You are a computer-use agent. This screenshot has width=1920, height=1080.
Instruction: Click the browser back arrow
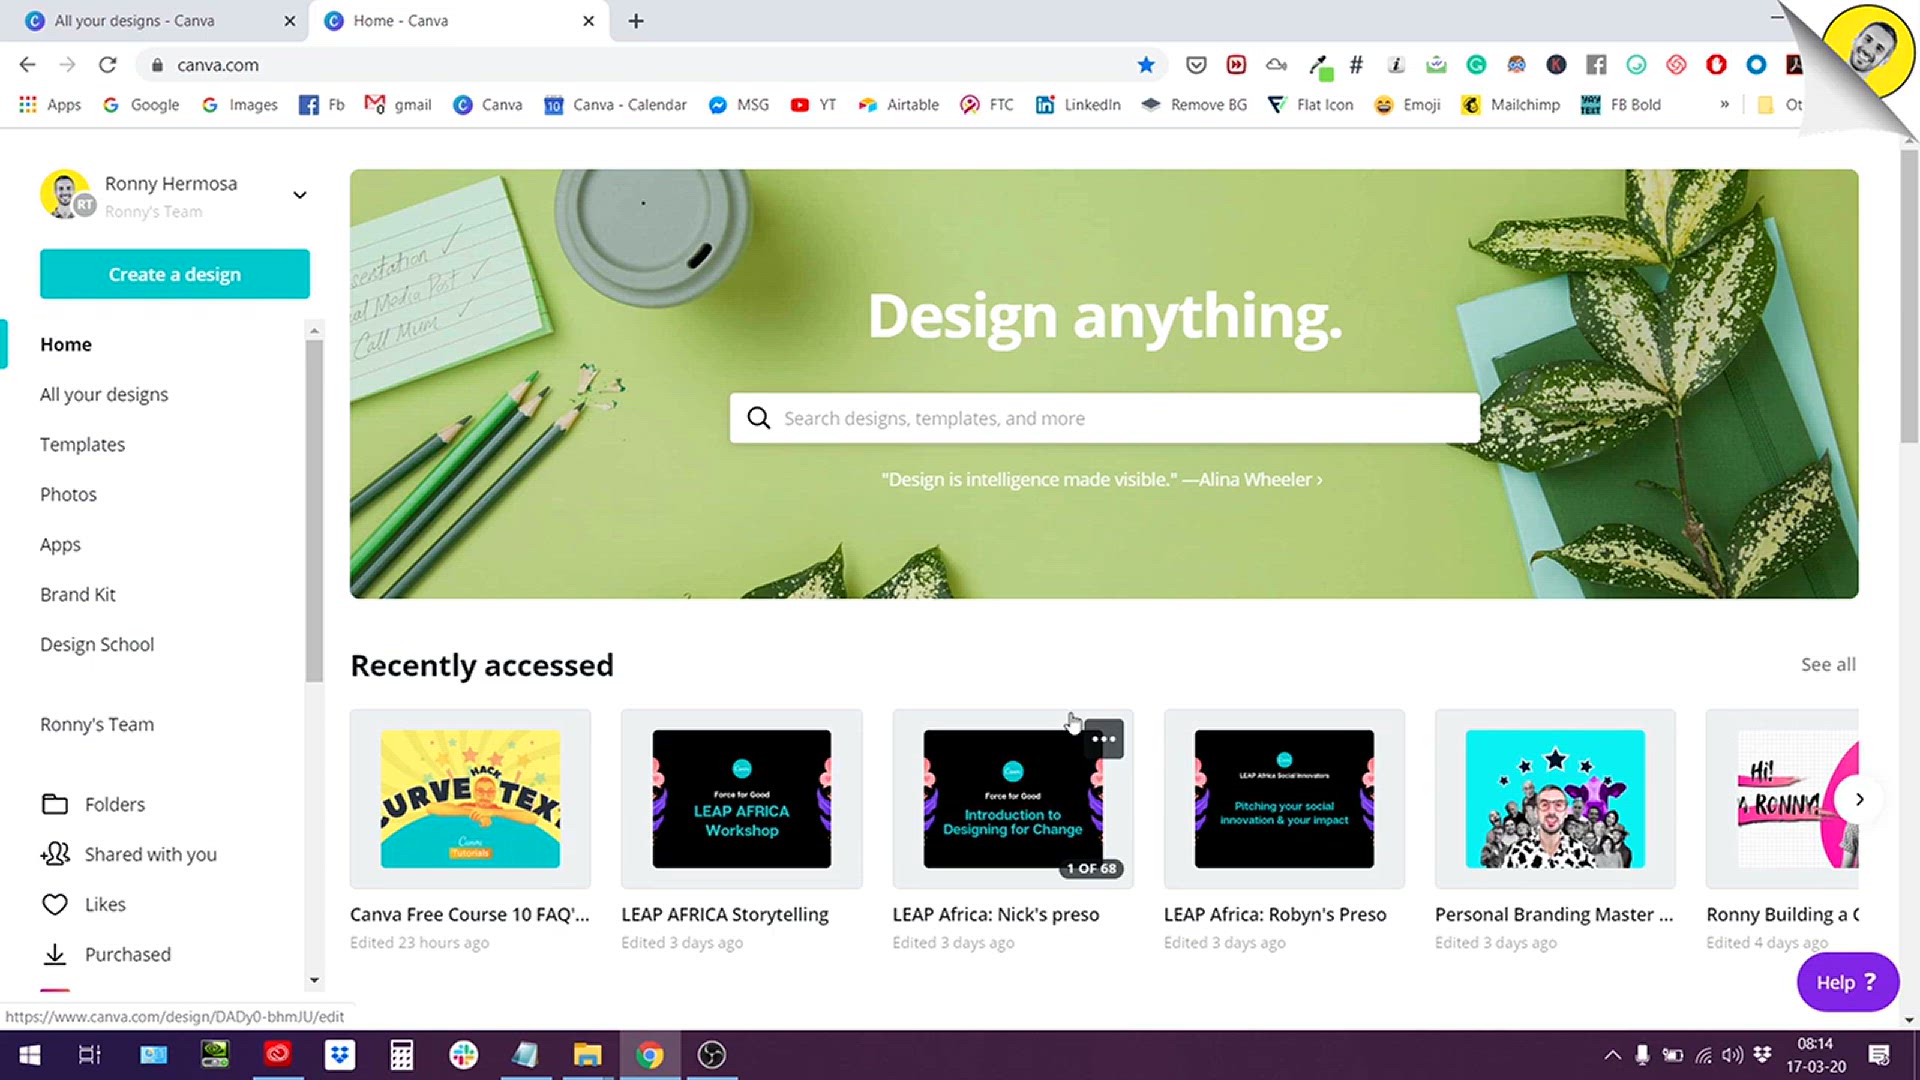27,65
